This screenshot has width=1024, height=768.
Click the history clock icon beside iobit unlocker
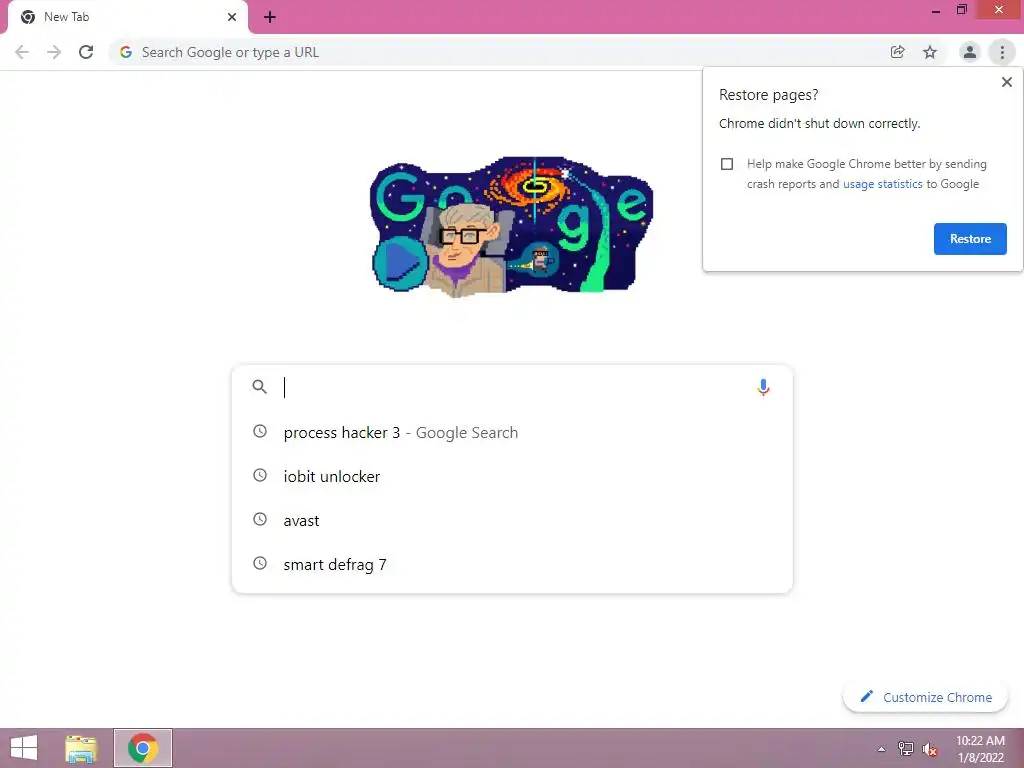[x=260, y=475]
